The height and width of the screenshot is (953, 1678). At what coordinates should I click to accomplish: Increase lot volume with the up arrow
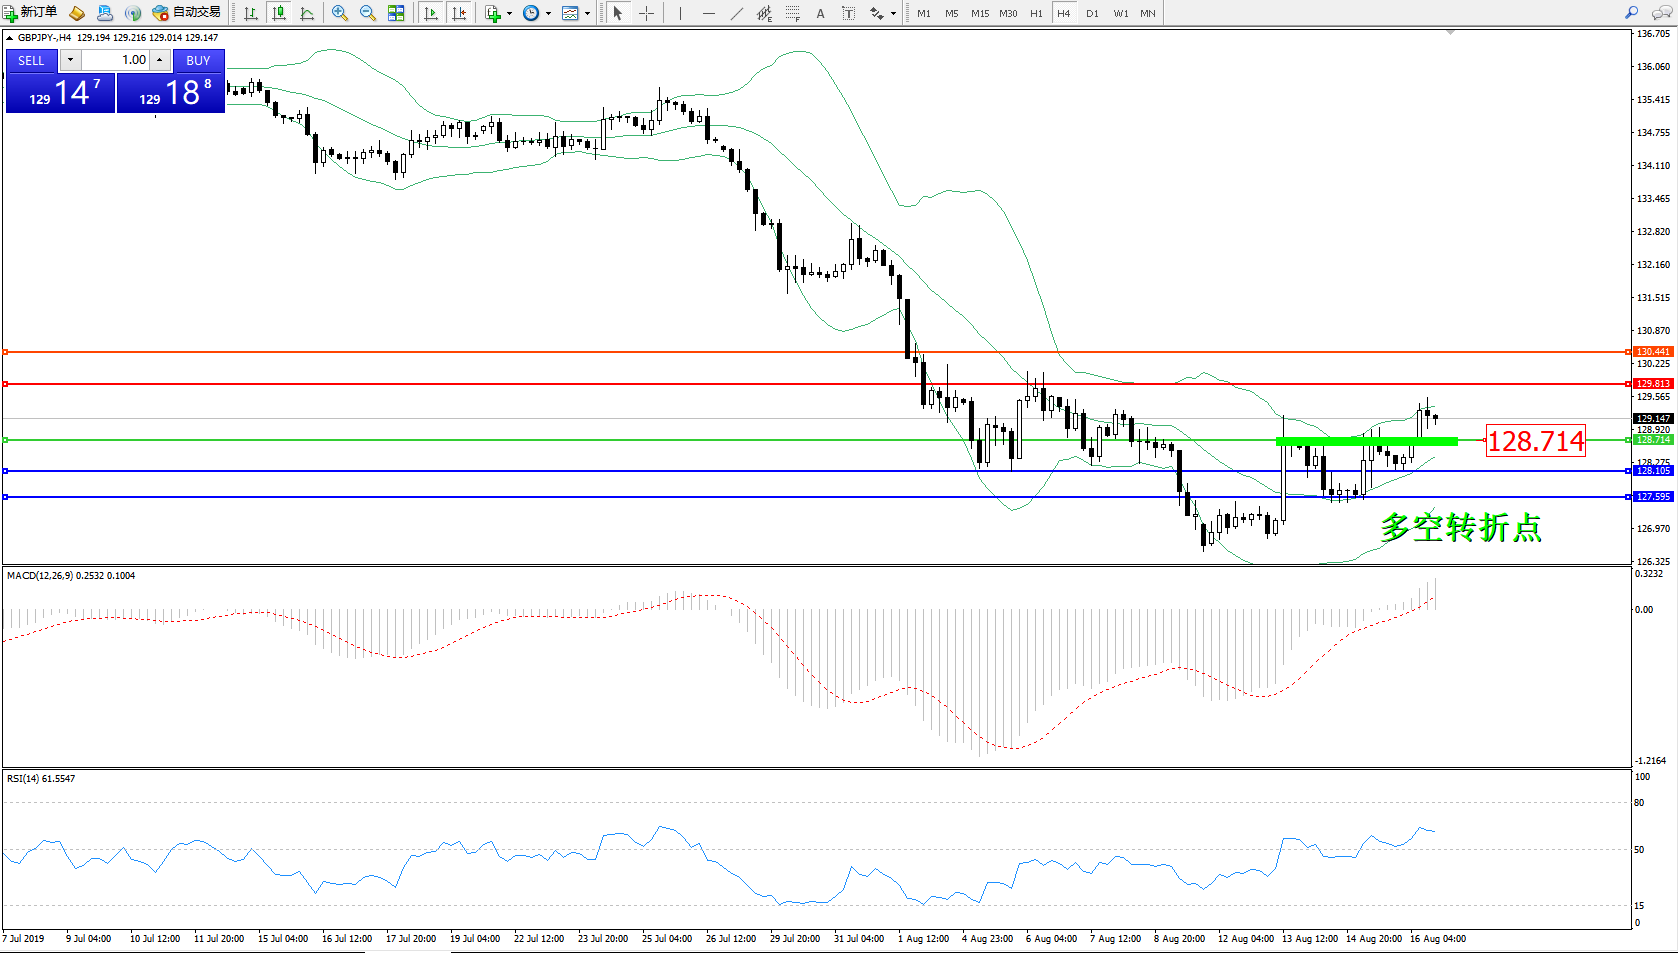point(160,60)
